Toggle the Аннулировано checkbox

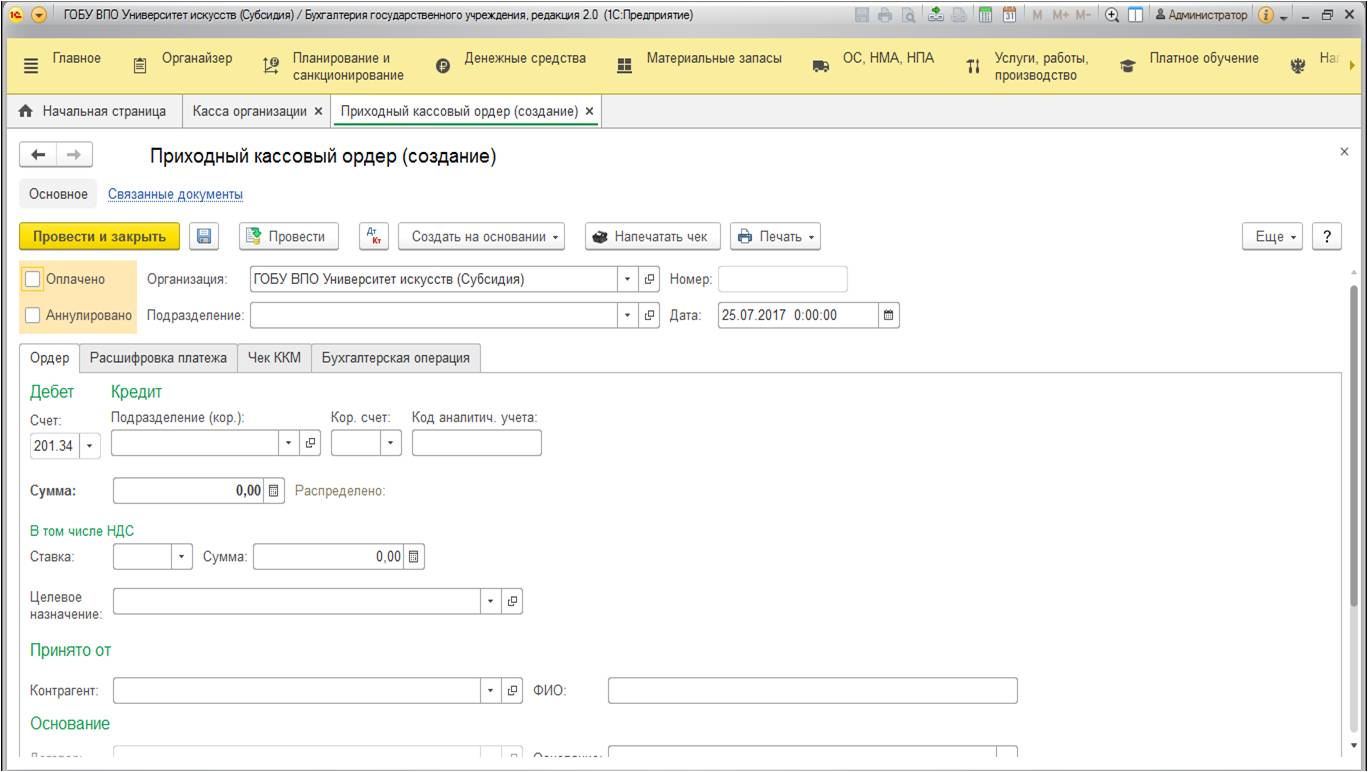(x=33, y=315)
